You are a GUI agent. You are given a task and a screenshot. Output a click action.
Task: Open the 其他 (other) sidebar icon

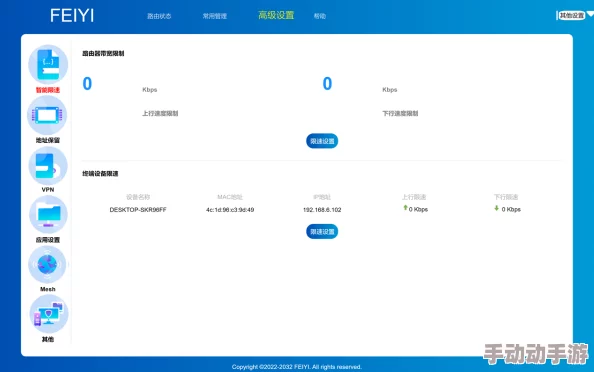pos(49,314)
